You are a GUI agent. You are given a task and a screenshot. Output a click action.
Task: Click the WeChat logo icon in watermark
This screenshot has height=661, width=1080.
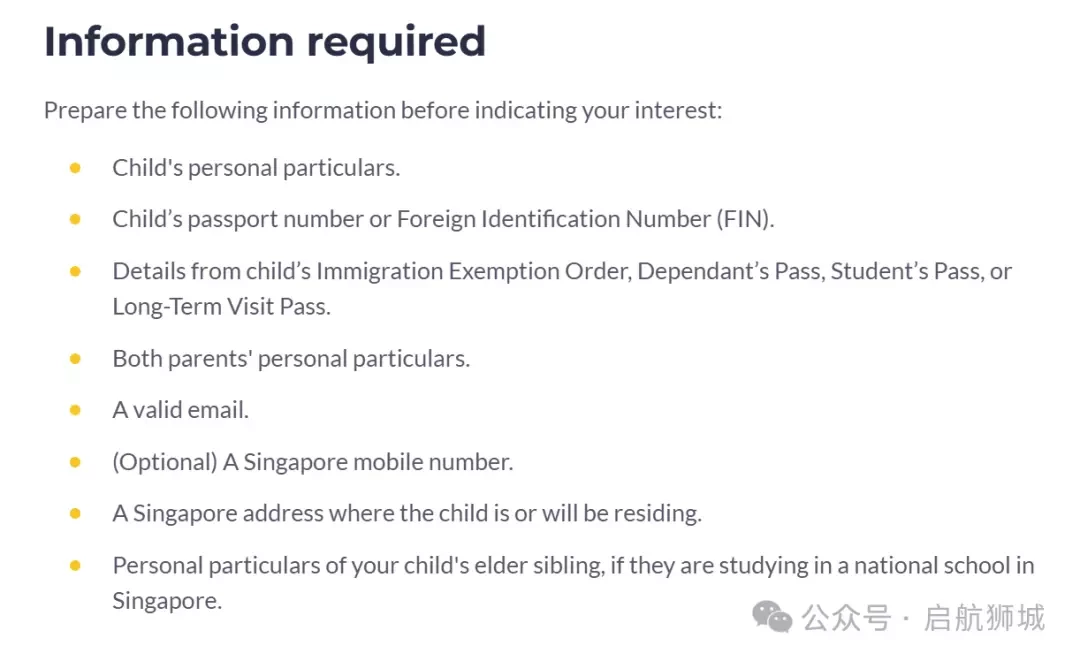[x=772, y=616]
